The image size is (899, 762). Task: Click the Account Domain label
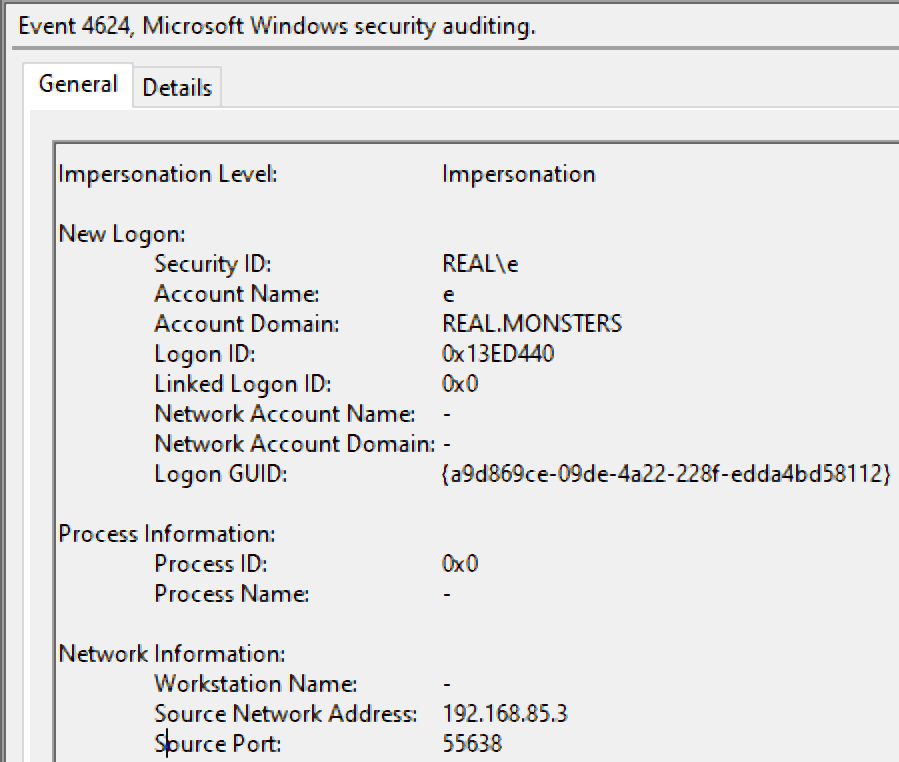247,324
